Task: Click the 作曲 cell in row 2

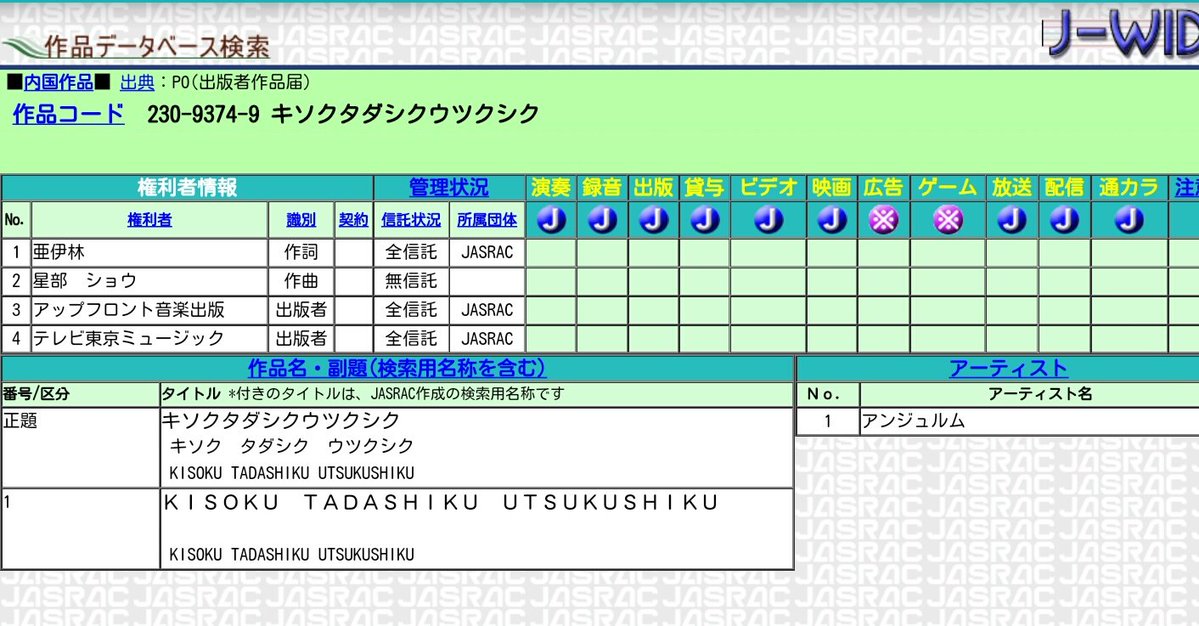Action: click(x=301, y=281)
